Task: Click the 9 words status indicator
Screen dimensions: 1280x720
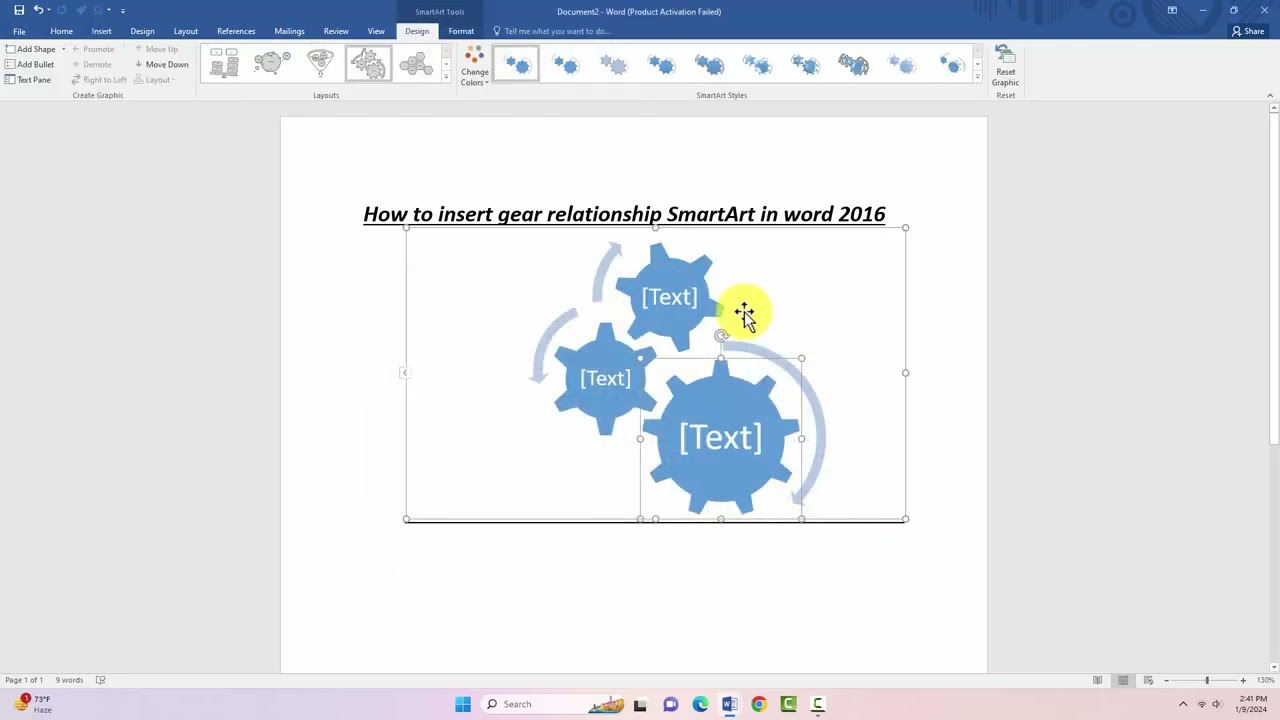Action: 69,680
